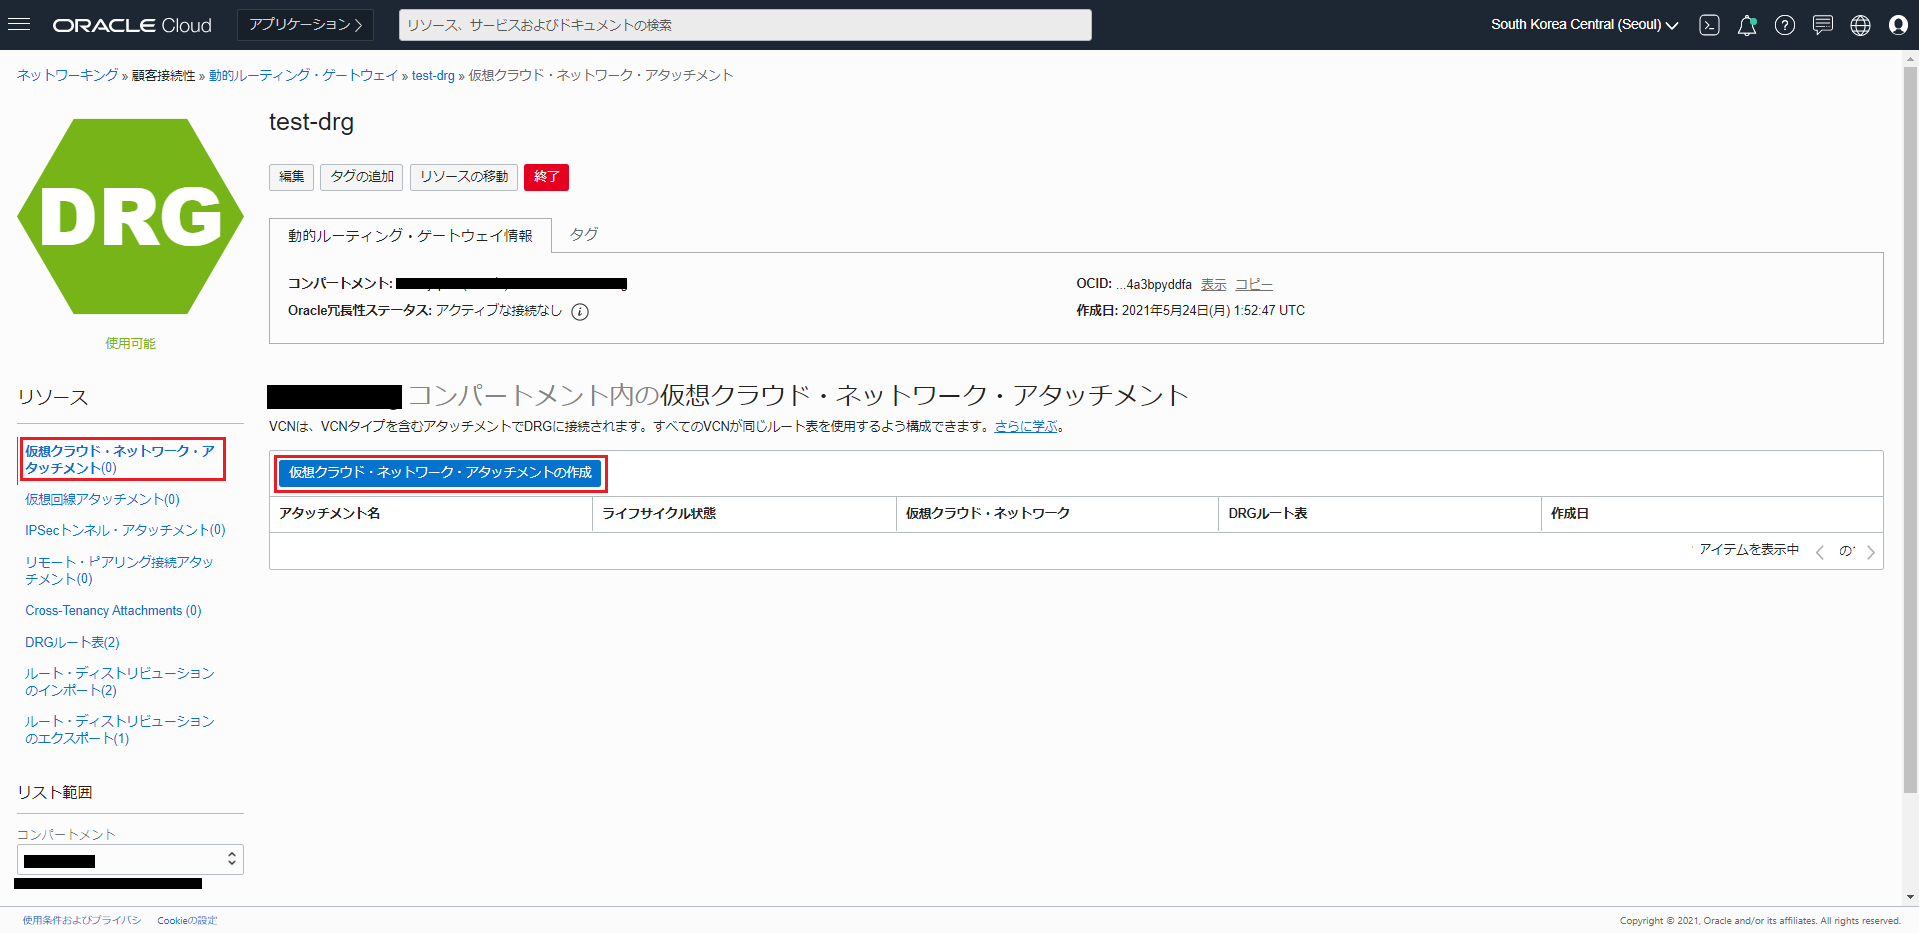
Task: Select Cross-Tenancy Attachments (0)
Action: point(113,610)
